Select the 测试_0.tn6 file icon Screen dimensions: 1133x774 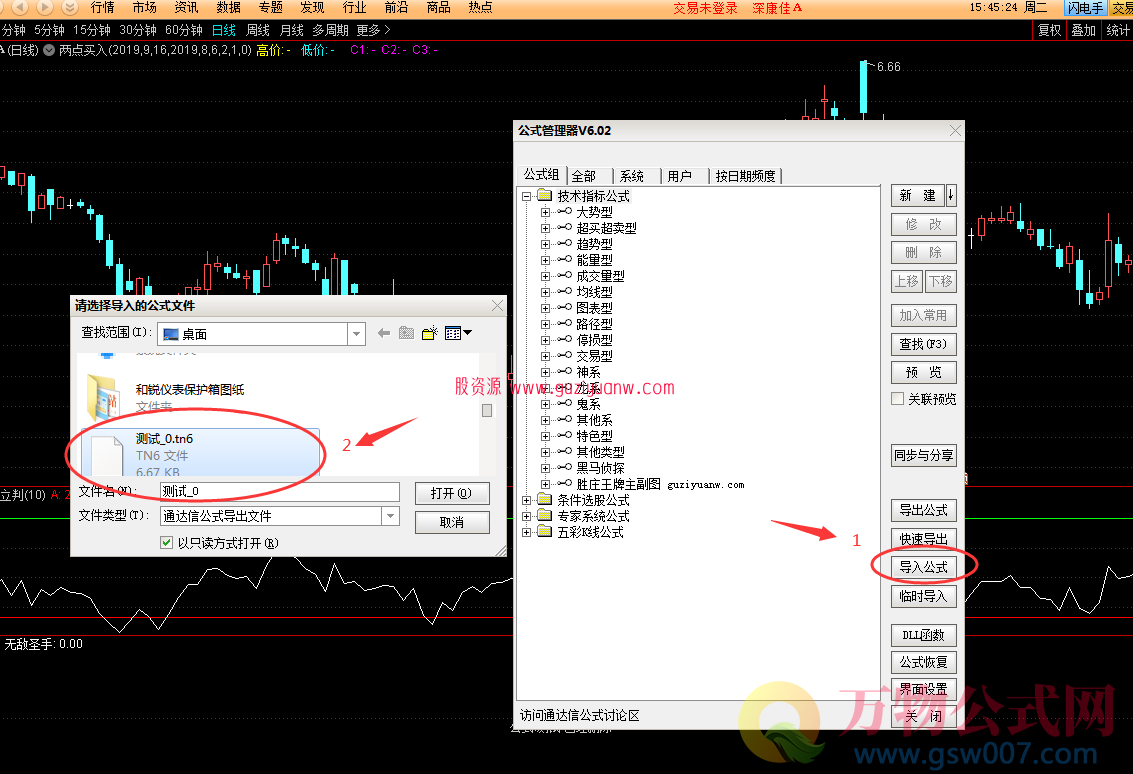coord(106,453)
